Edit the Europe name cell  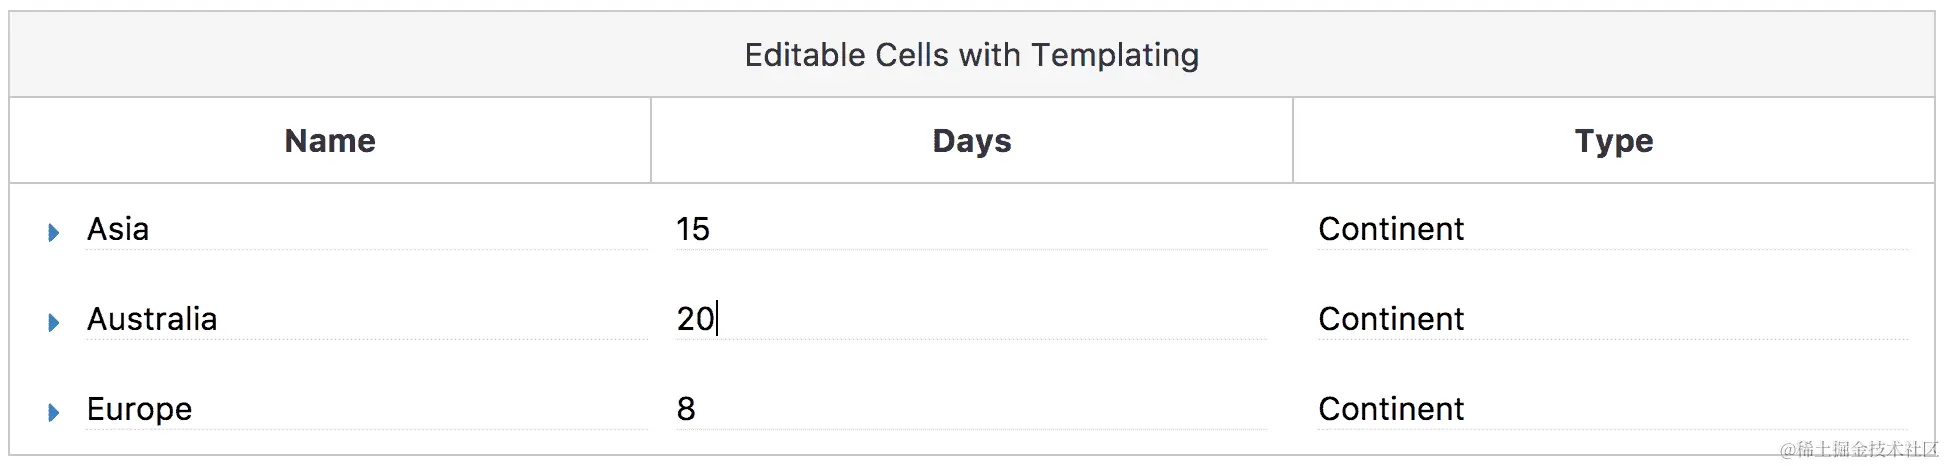[x=366, y=409]
